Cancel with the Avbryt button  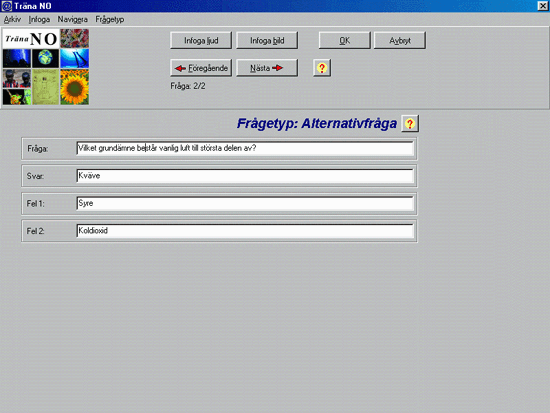click(400, 40)
